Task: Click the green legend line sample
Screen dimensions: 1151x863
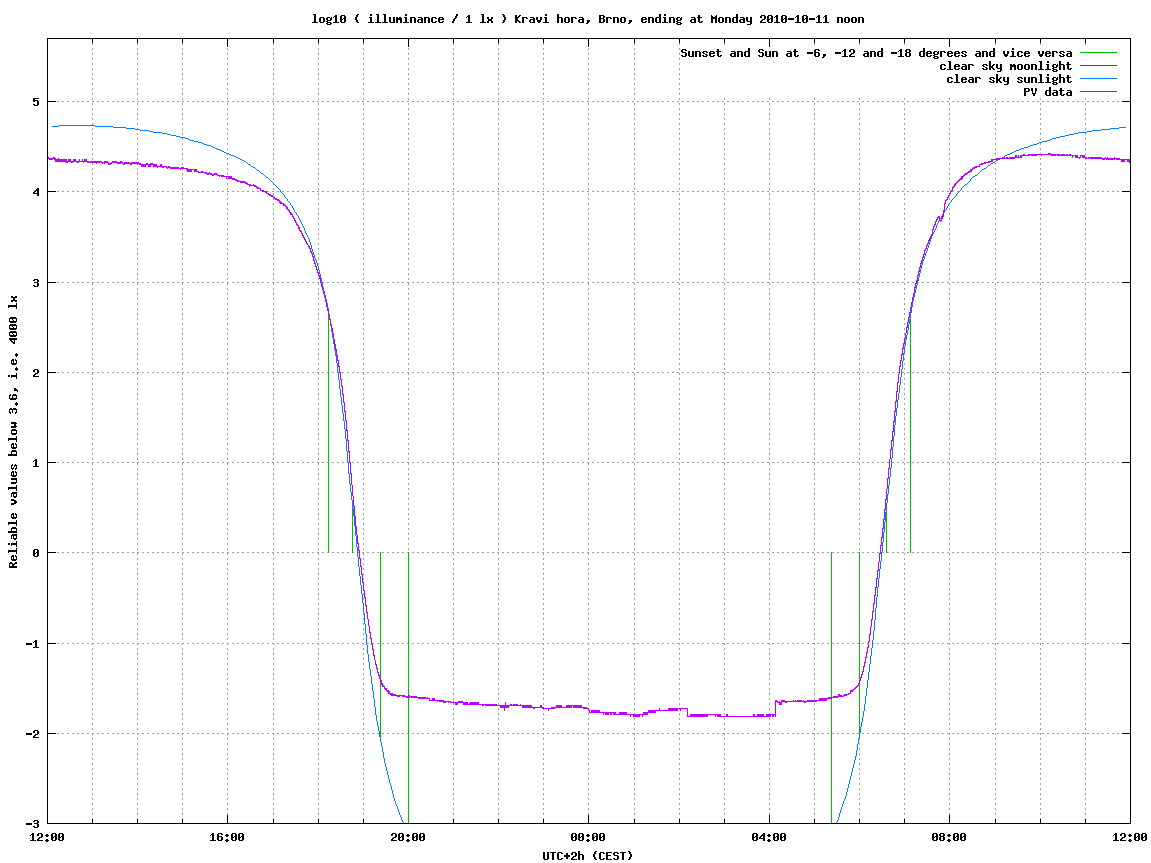Action: pyautogui.click(x=1098, y=53)
